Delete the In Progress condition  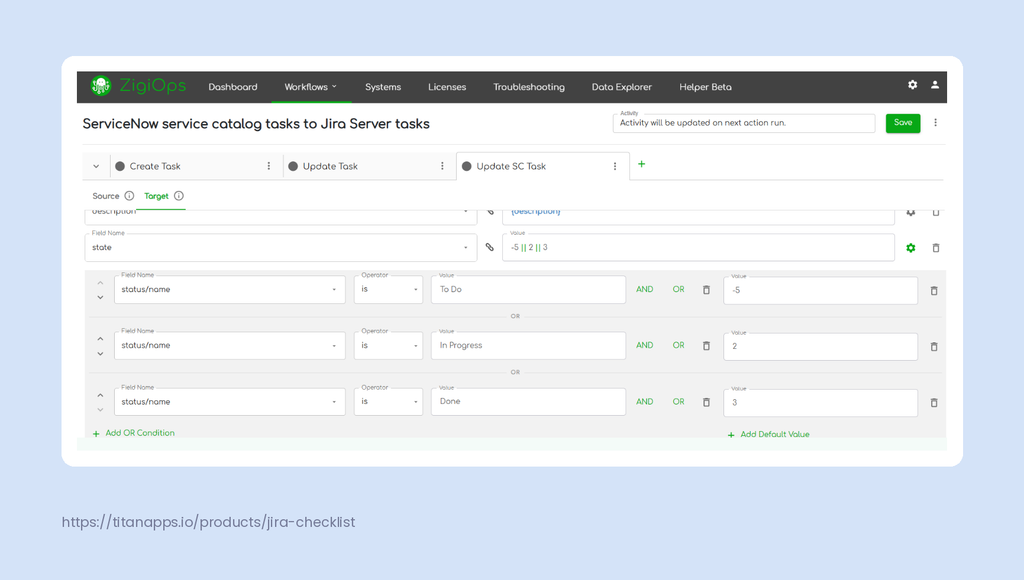tap(706, 346)
